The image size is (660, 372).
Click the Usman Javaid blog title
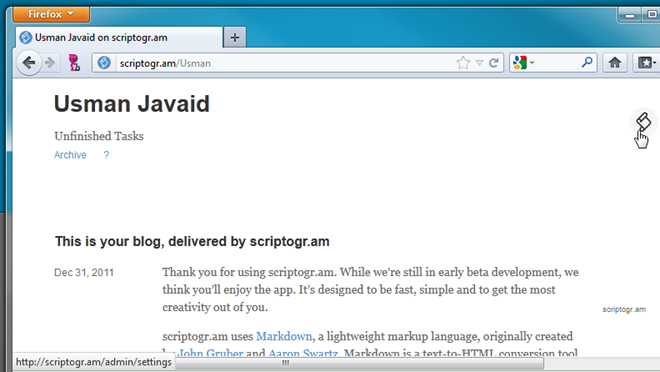pyautogui.click(x=132, y=104)
